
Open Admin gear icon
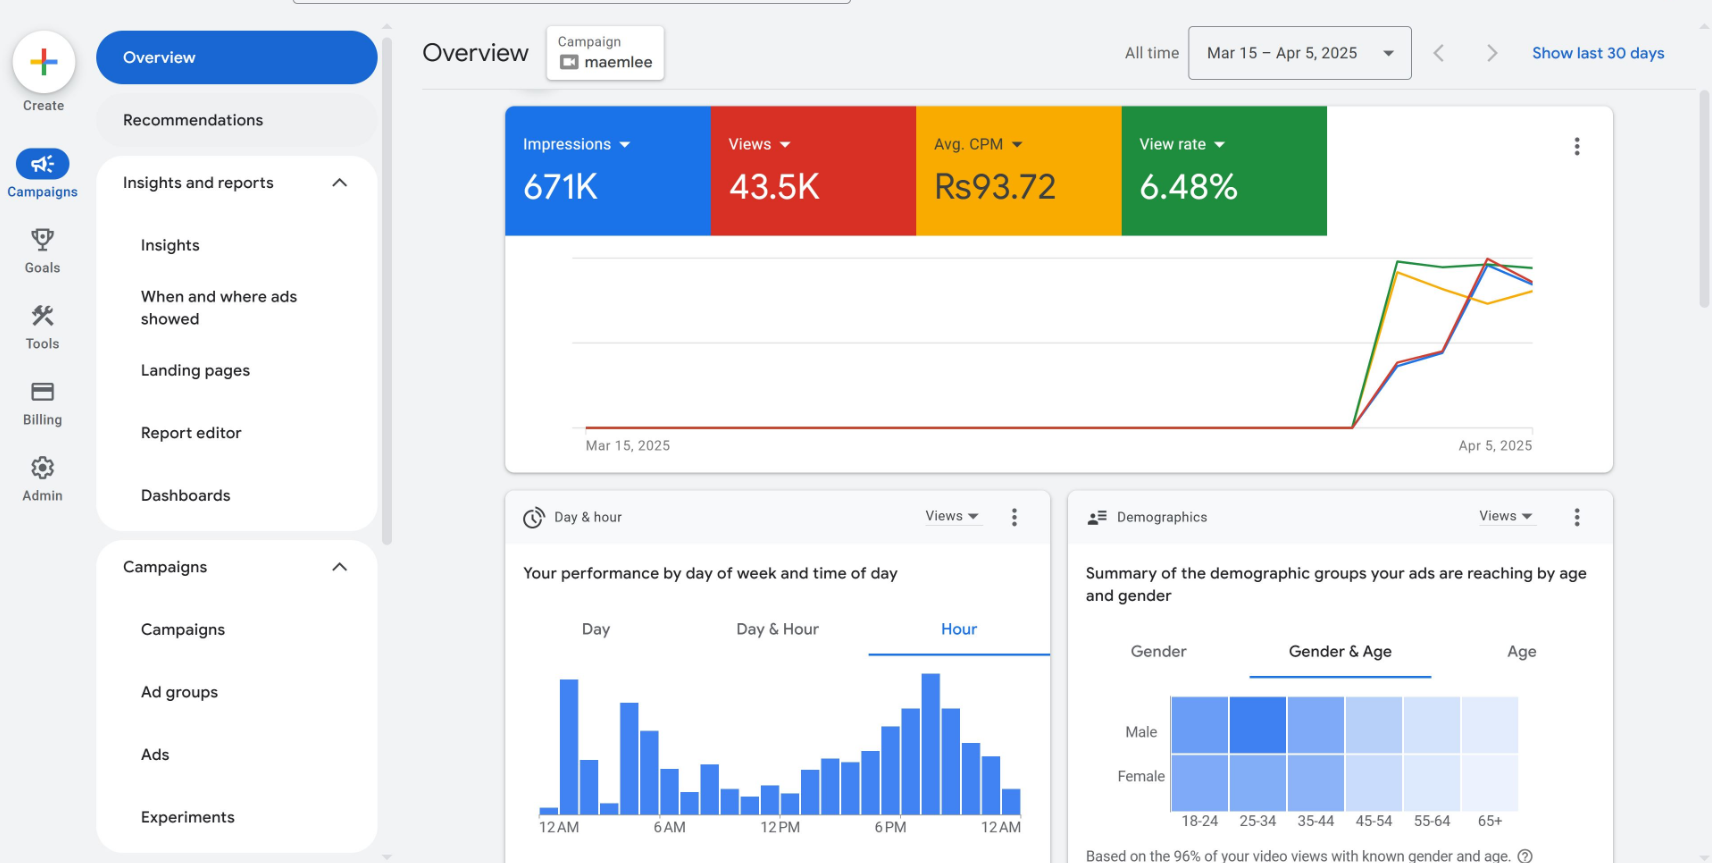pyautogui.click(x=42, y=468)
